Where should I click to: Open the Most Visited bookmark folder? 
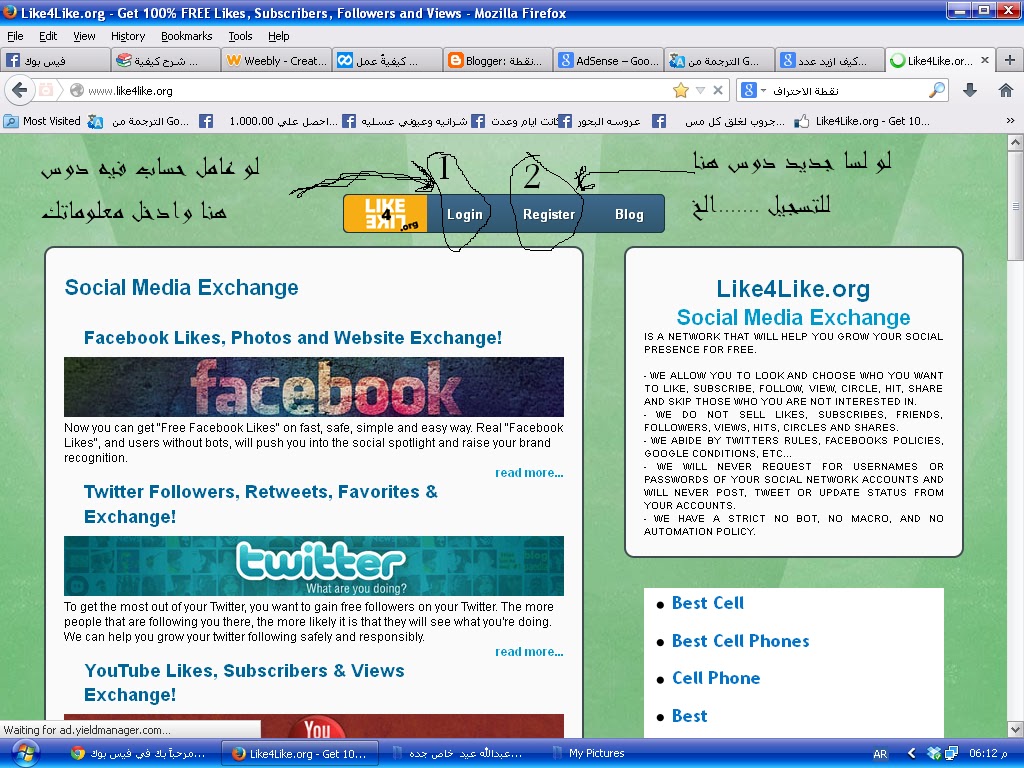(44, 121)
